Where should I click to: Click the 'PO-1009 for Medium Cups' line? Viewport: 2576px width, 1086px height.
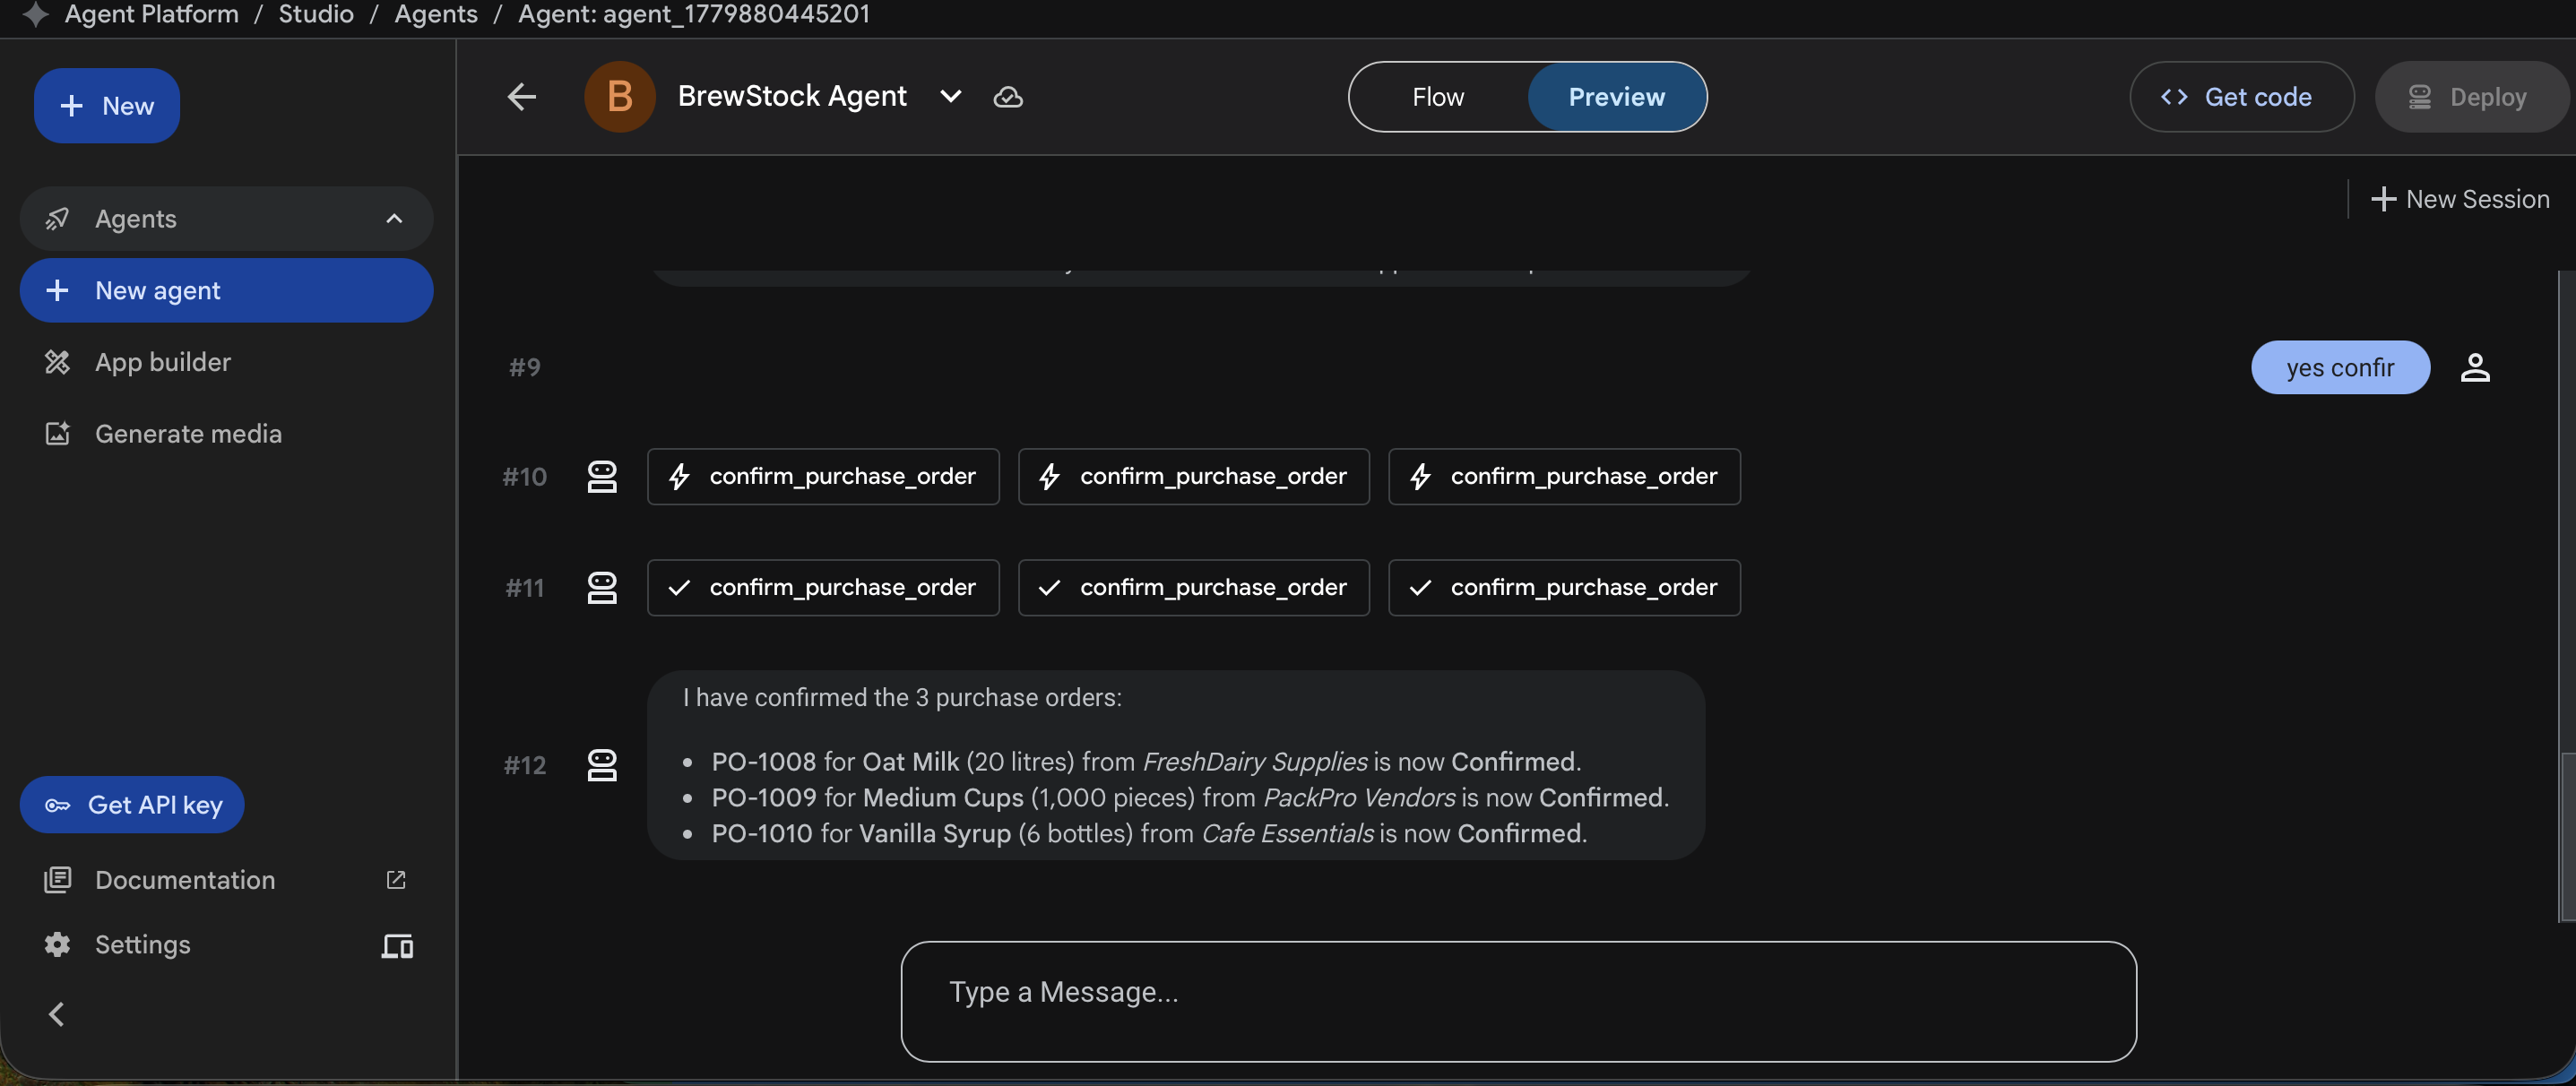(x=1190, y=798)
